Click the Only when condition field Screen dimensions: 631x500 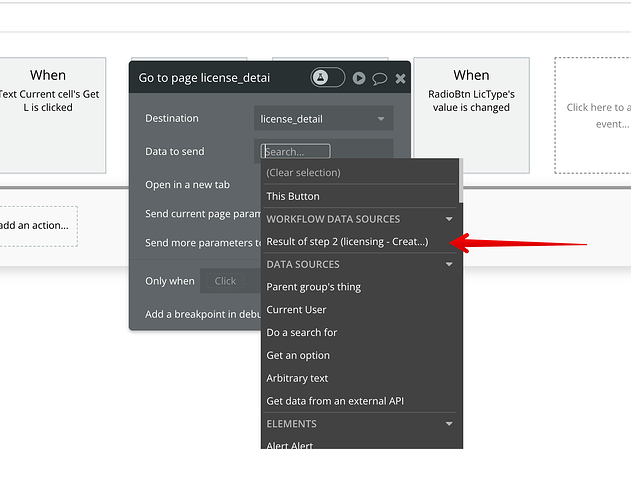coord(231,281)
